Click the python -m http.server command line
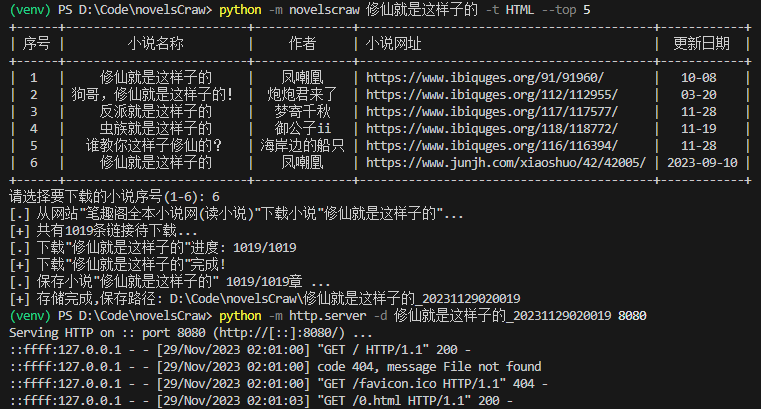This screenshot has height=409, width=761. tap(328, 315)
